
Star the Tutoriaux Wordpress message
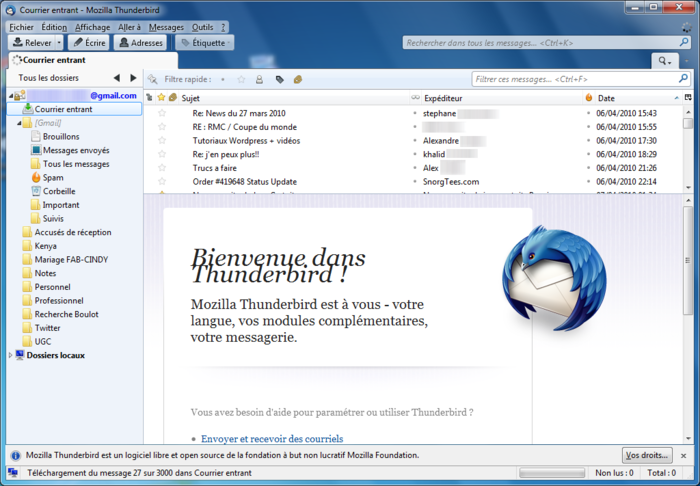pyautogui.click(x=162, y=141)
